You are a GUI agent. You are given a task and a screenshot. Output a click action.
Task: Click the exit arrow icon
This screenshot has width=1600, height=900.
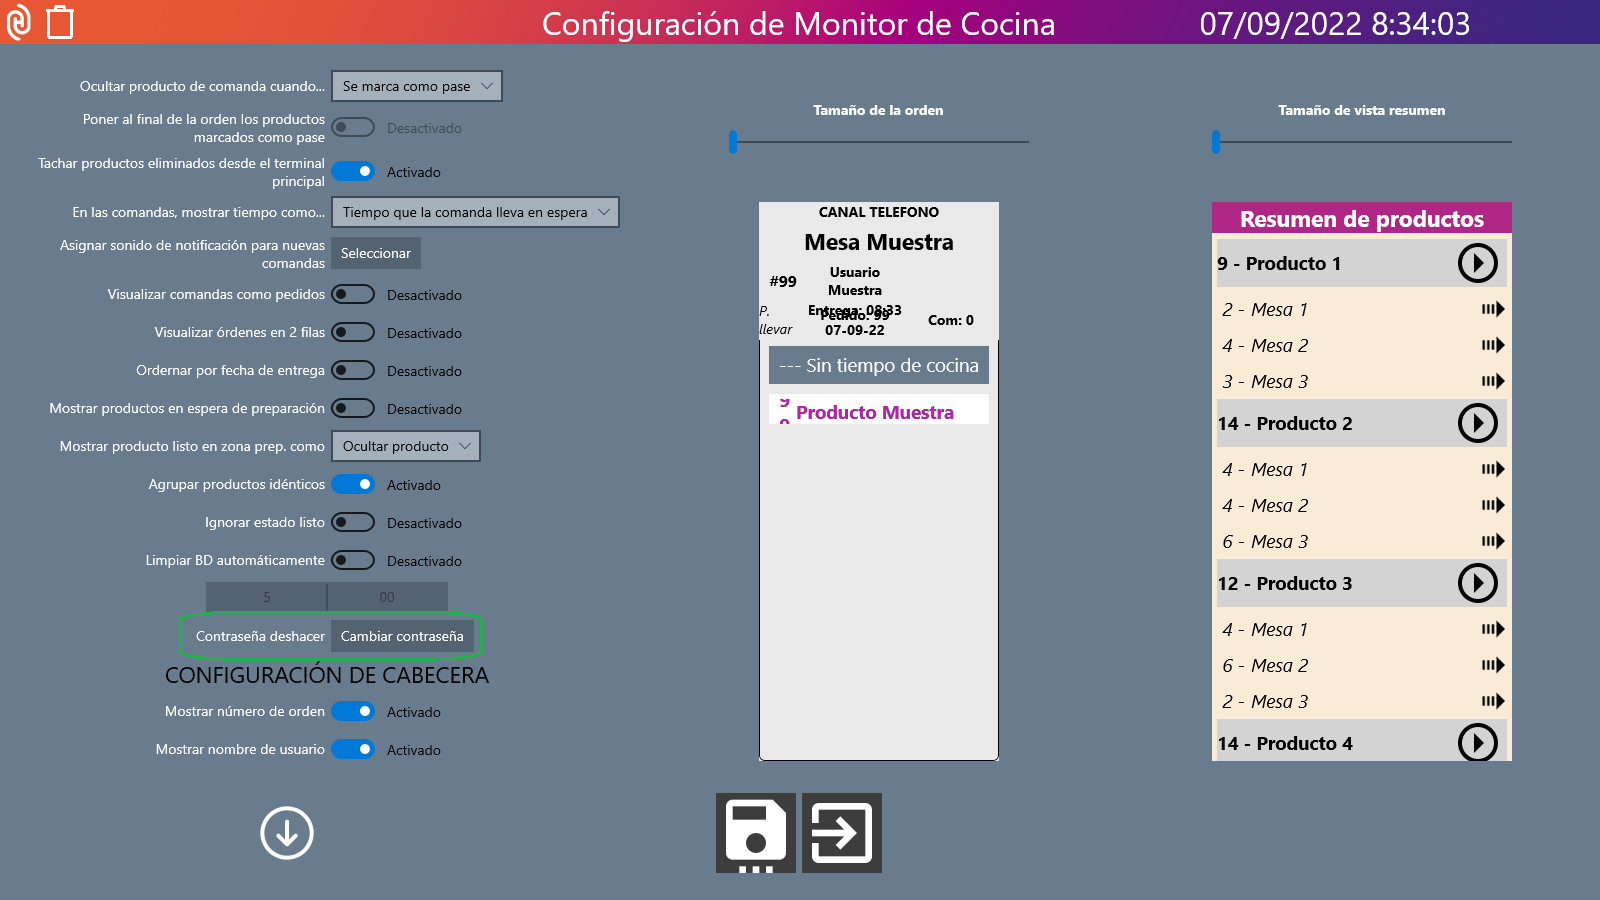tap(841, 833)
